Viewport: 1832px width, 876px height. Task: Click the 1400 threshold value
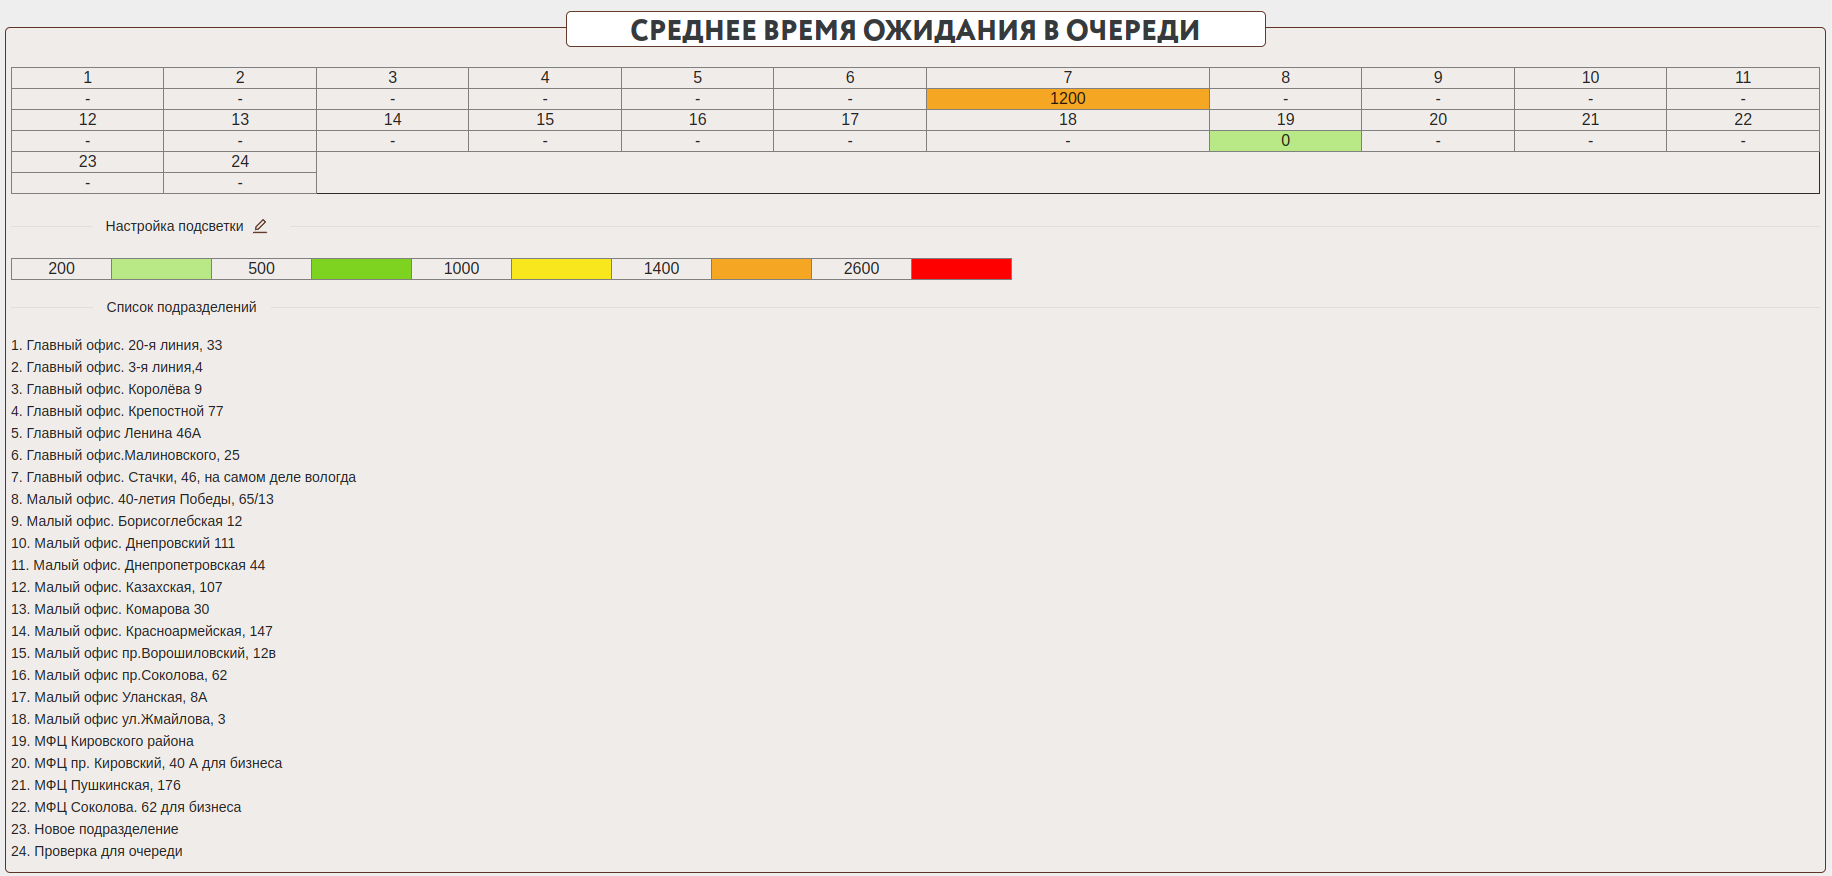click(x=661, y=269)
